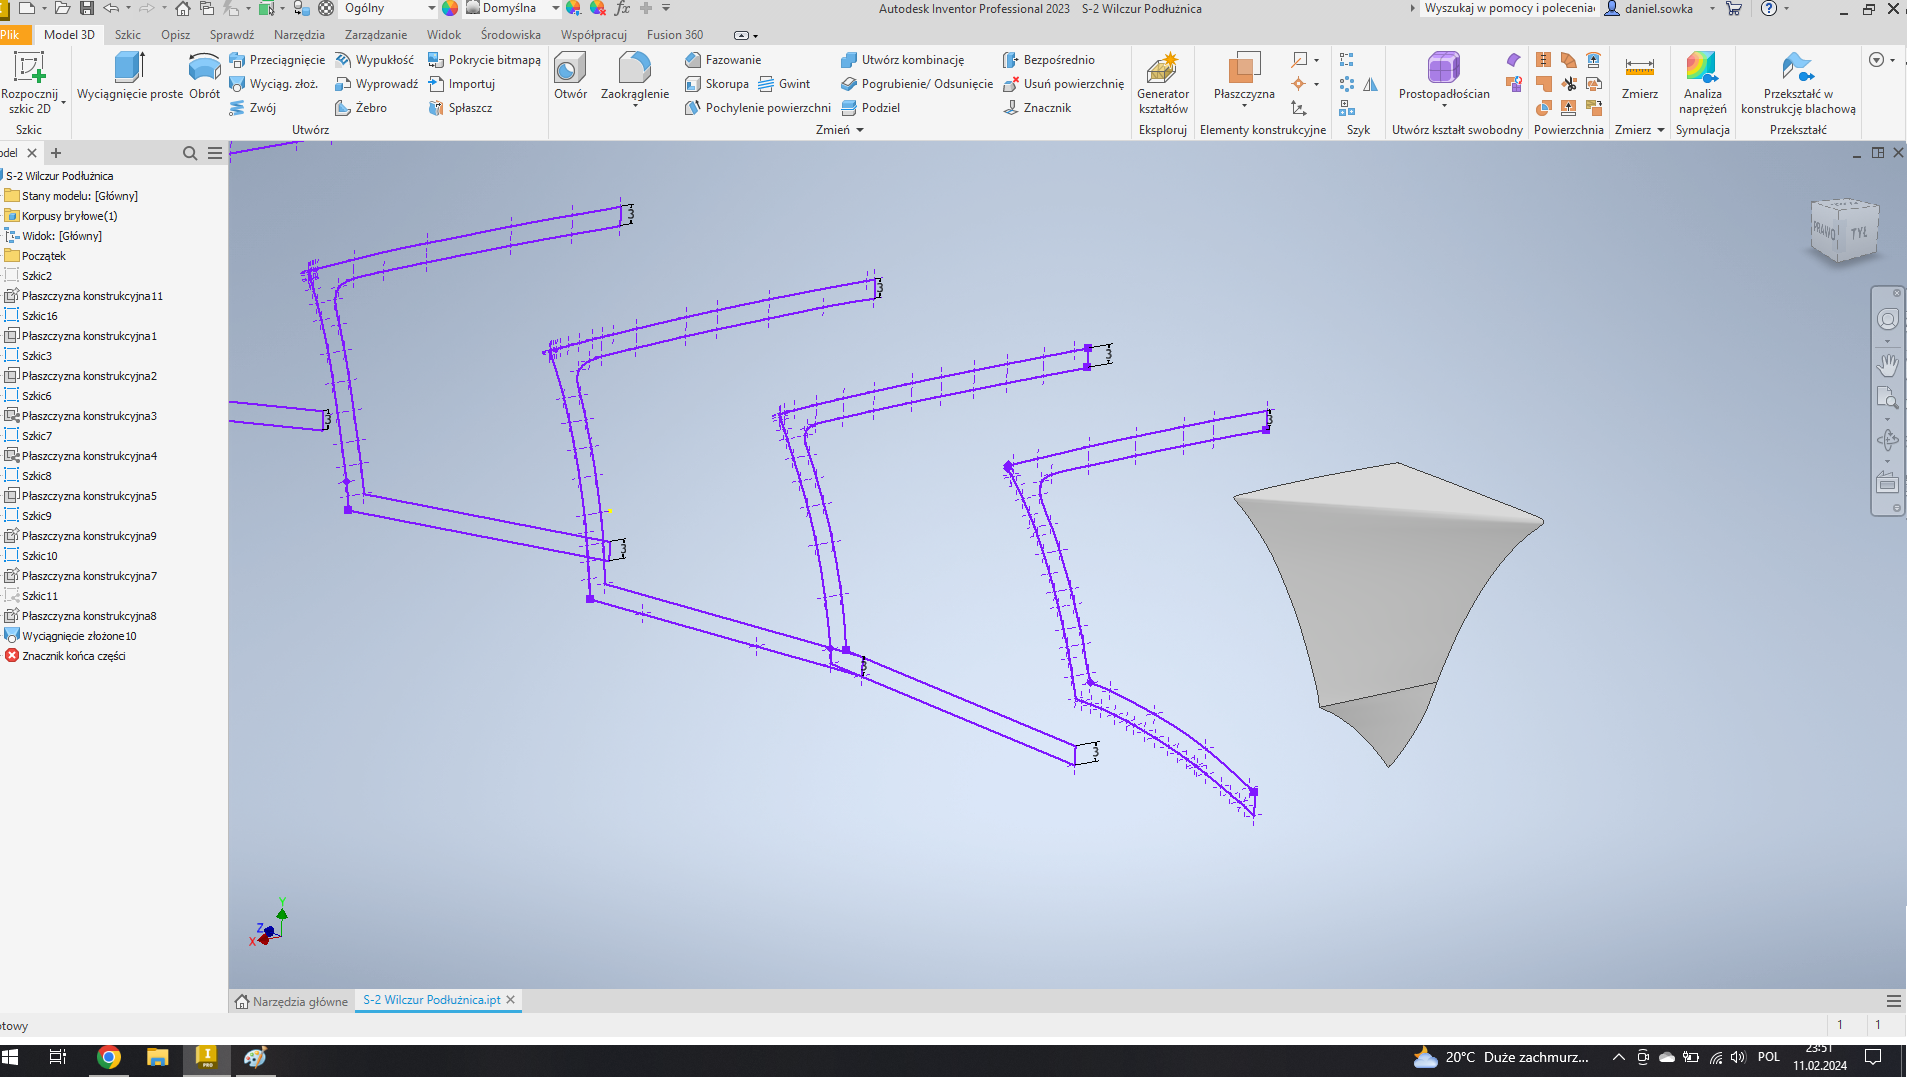The height and width of the screenshot is (1080, 1907).
Task: Open File Explorer from taskbar
Action: 158,1057
